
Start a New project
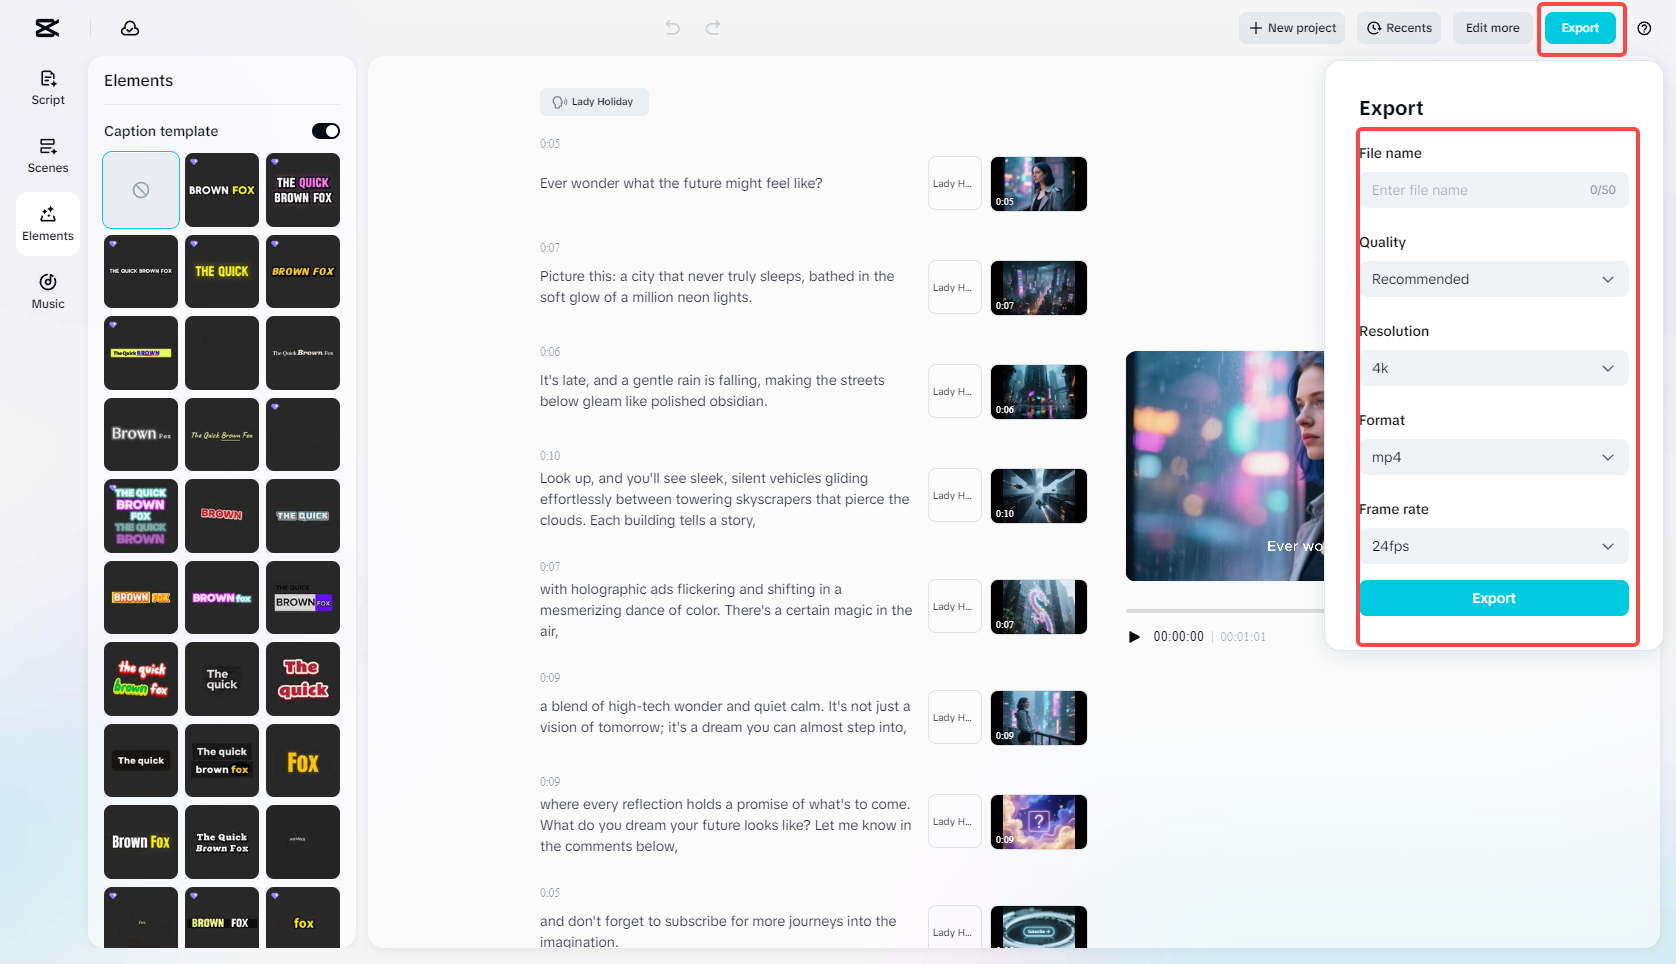pyautogui.click(x=1291, y=27)
